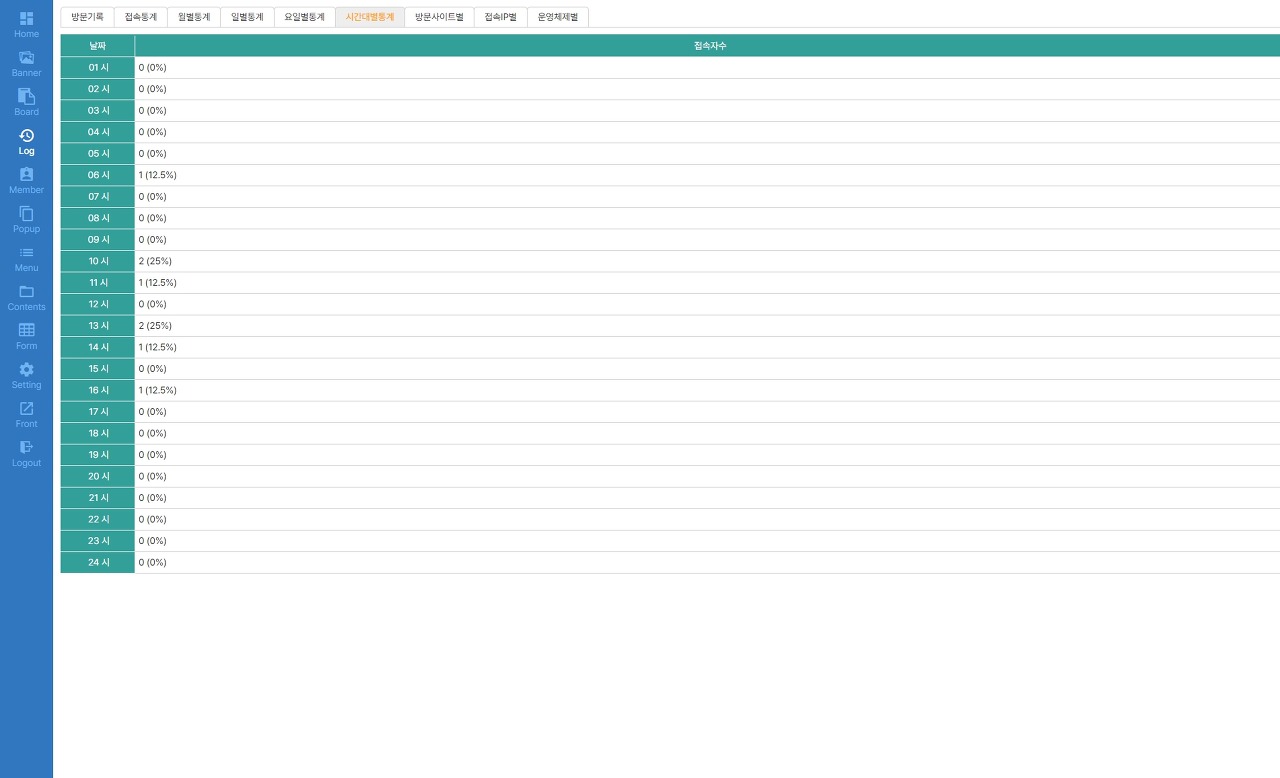Click the 12 시 row label
This screenshot has height=778, width=1280.
pos(97,304)
